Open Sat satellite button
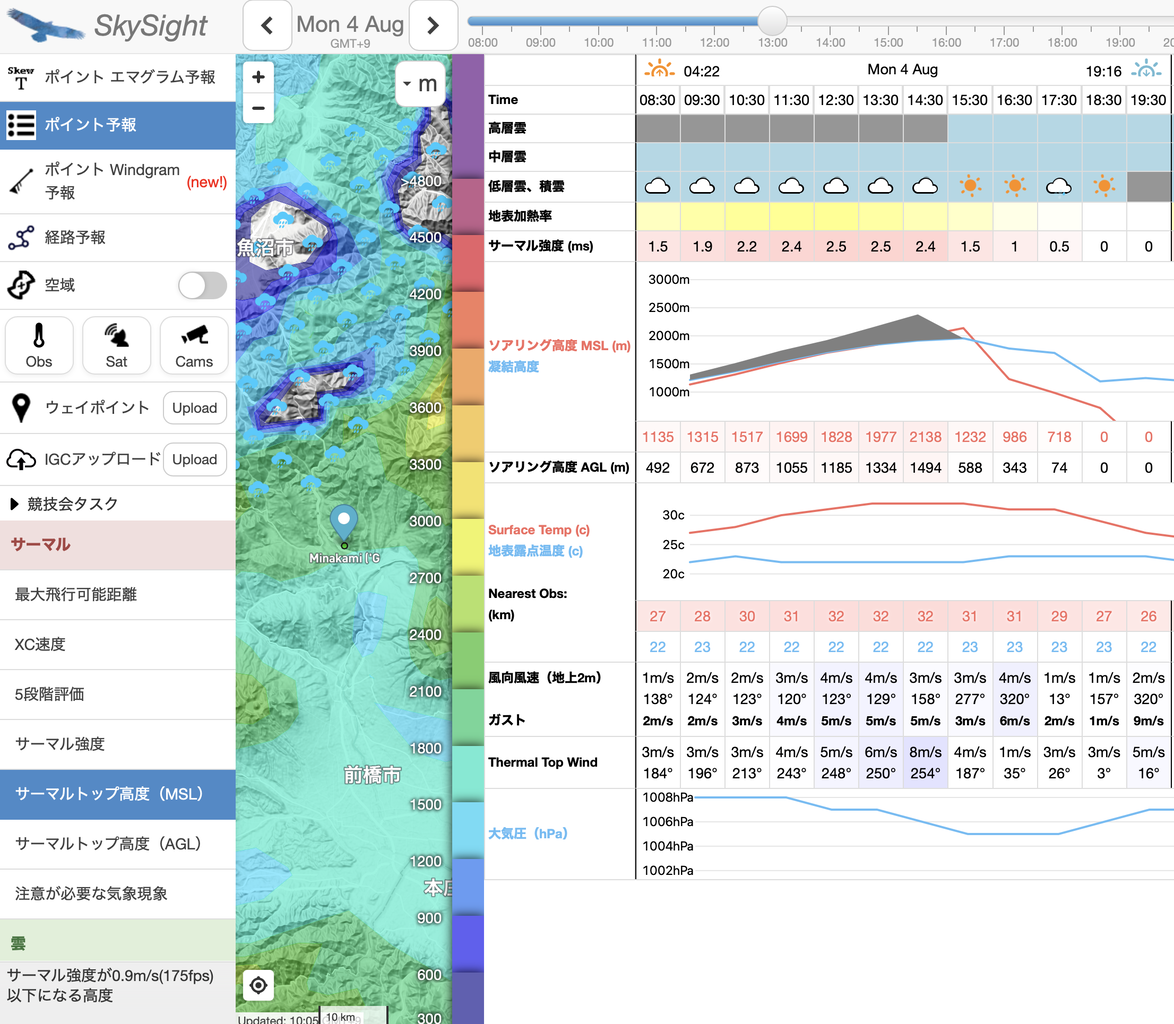This screenshot has width=1174, height=1024. [x=116, y=345]
